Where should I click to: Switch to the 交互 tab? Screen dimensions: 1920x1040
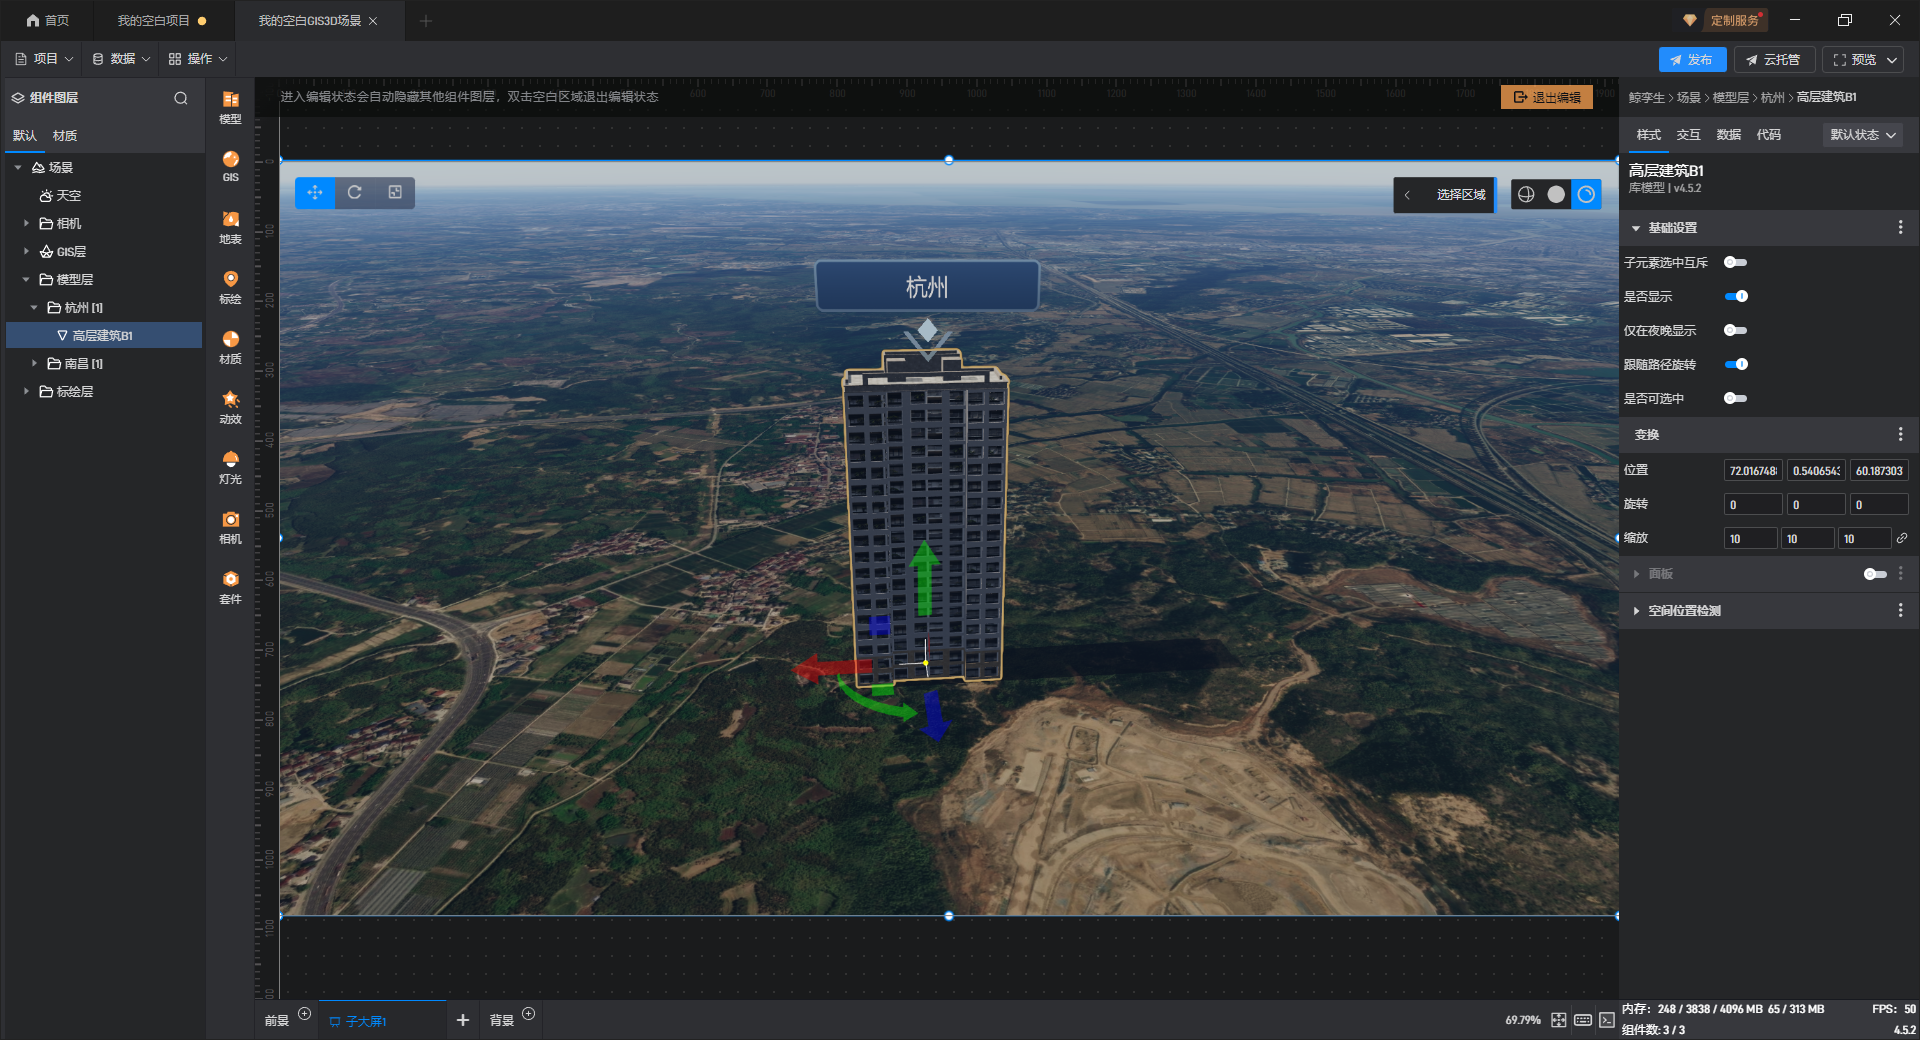click(x=1688, y=135)
